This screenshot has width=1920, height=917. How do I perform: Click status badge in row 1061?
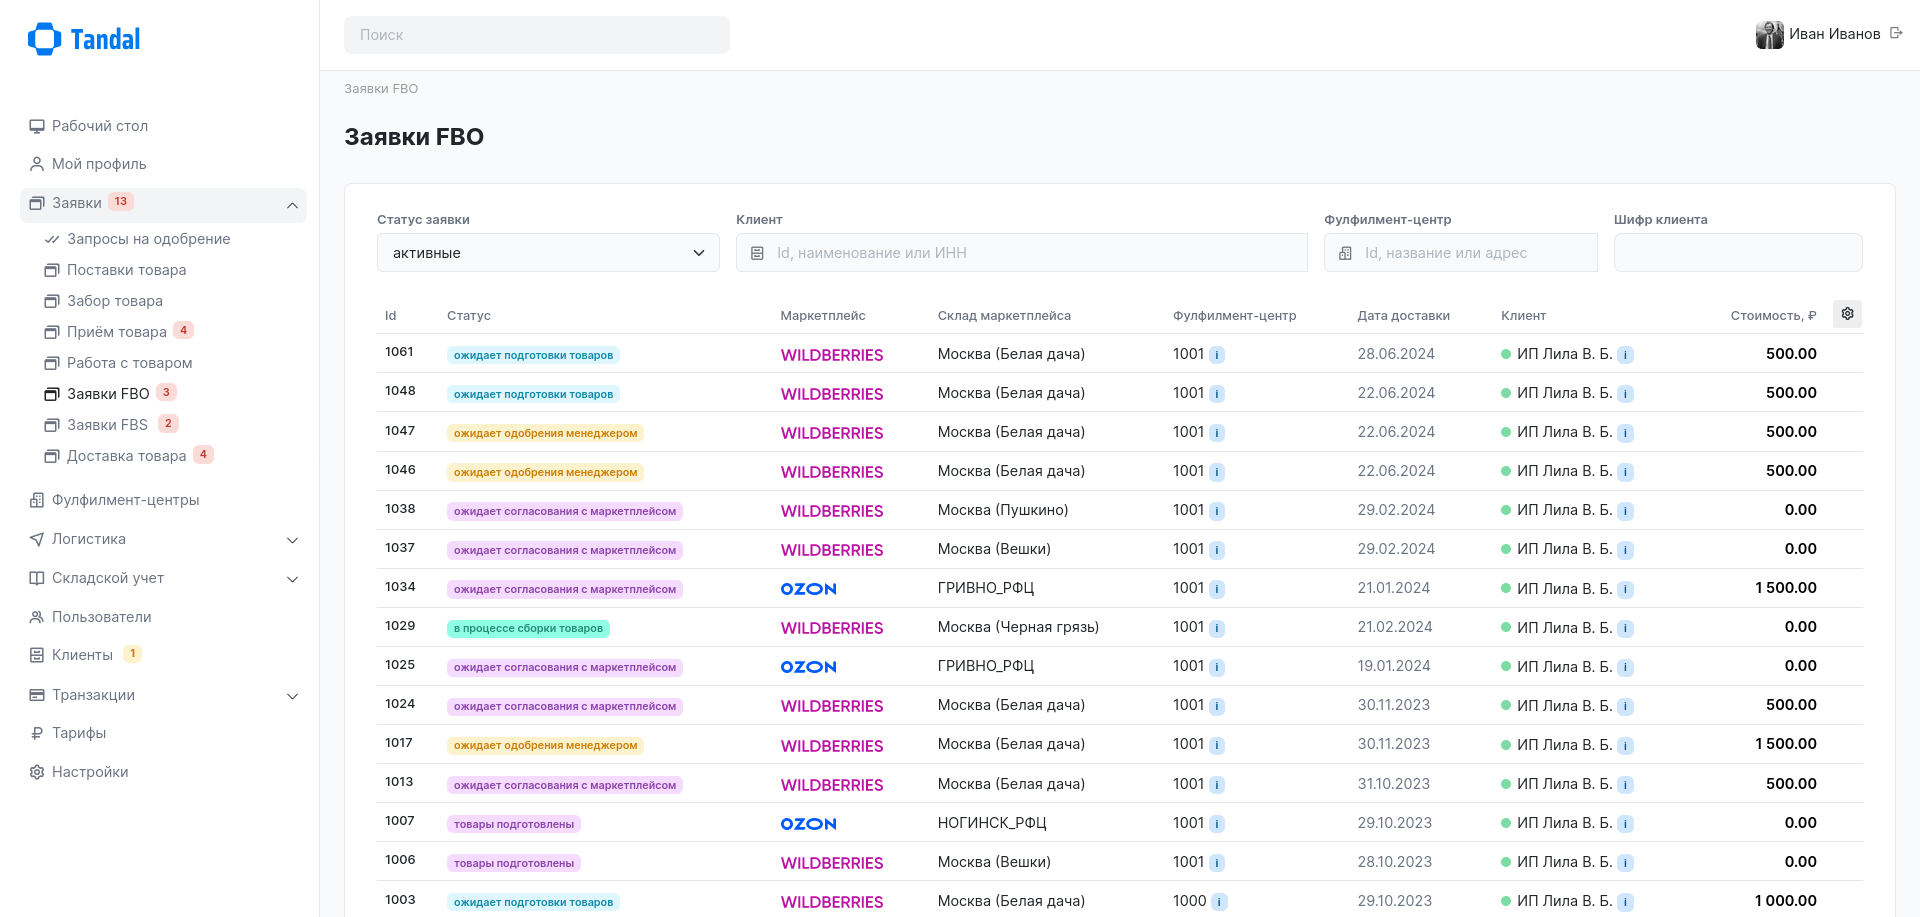tap(533, 355)
